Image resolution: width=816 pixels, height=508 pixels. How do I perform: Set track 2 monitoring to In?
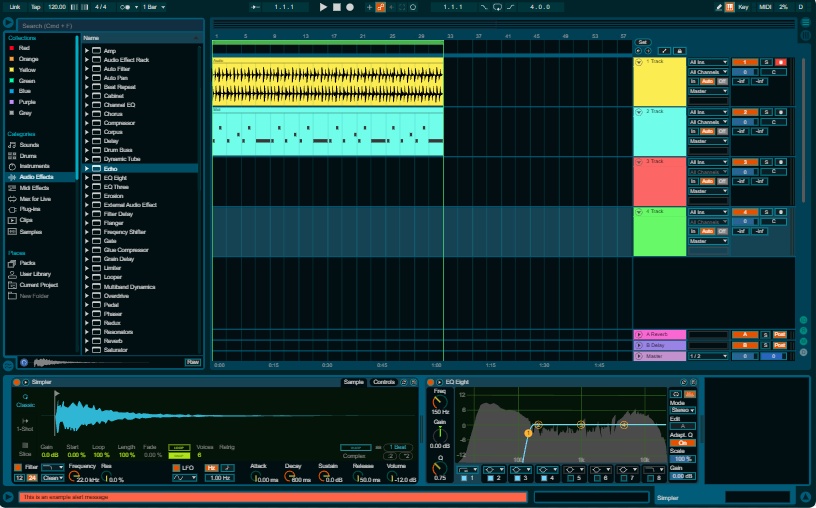coord(693,131)
